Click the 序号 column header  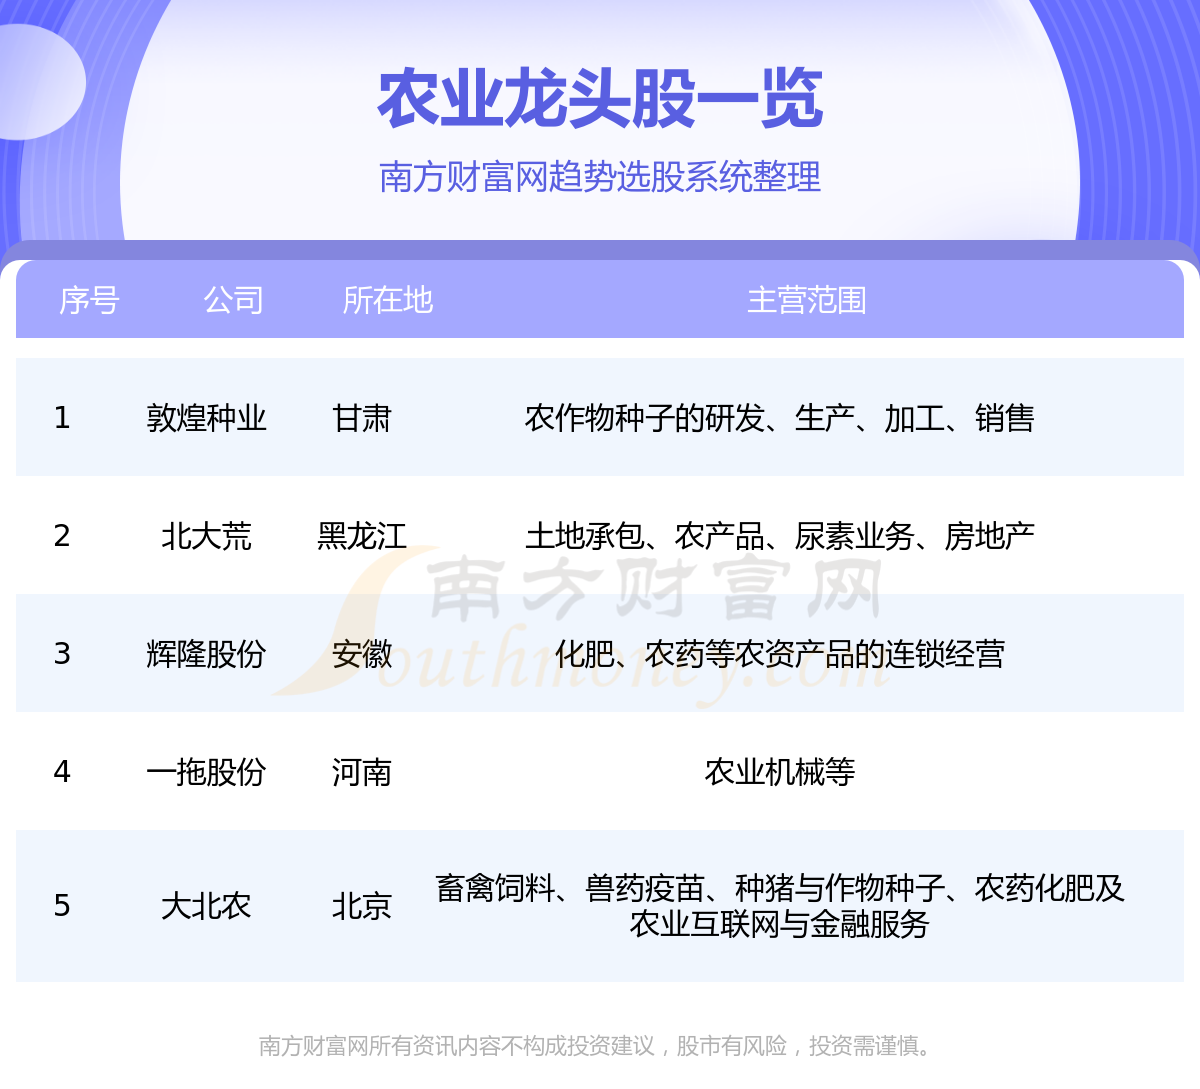[x=89, y=300]
